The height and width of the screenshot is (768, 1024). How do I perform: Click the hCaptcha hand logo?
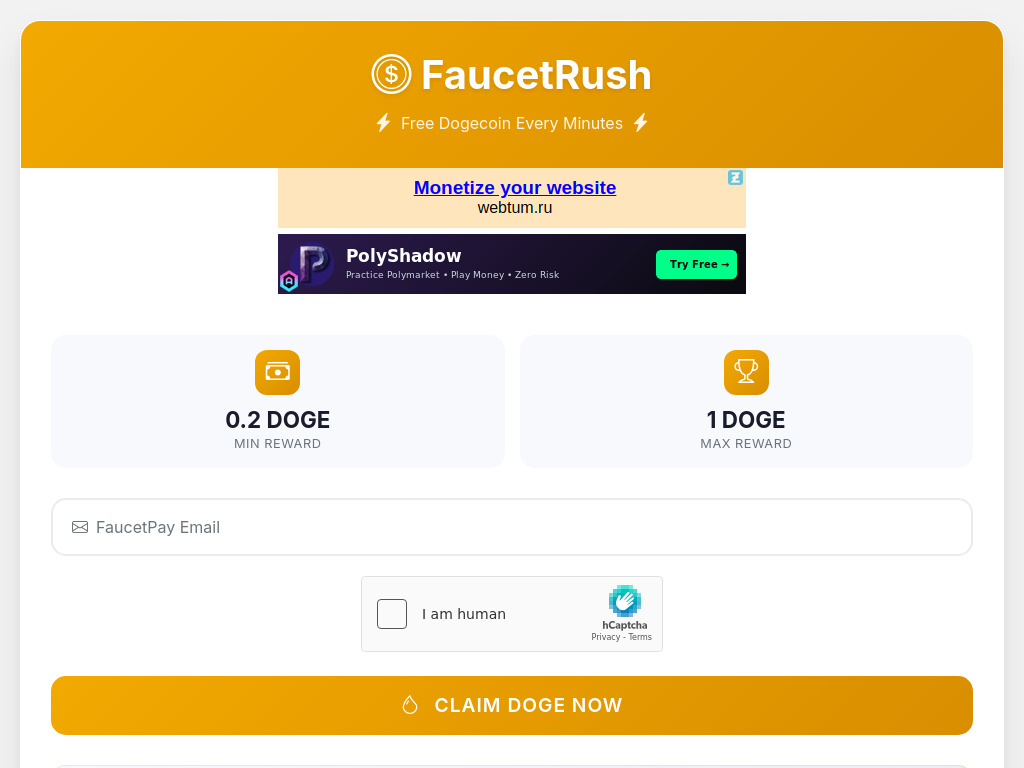[x=624, y=601]
